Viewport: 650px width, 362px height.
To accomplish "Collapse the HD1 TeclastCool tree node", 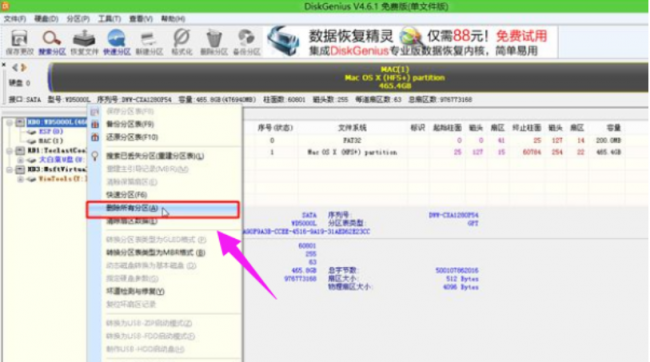I will coord(9,151).
